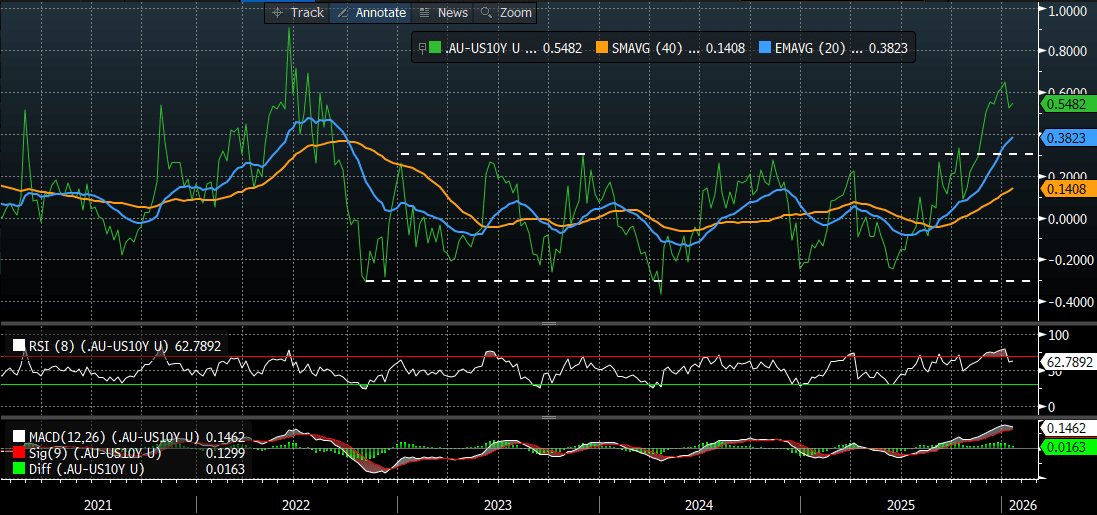The width and height of the screenshot is (1097, 515).
Task: Click the 0.5482 green price axis tag
Action: point(1065,103)
